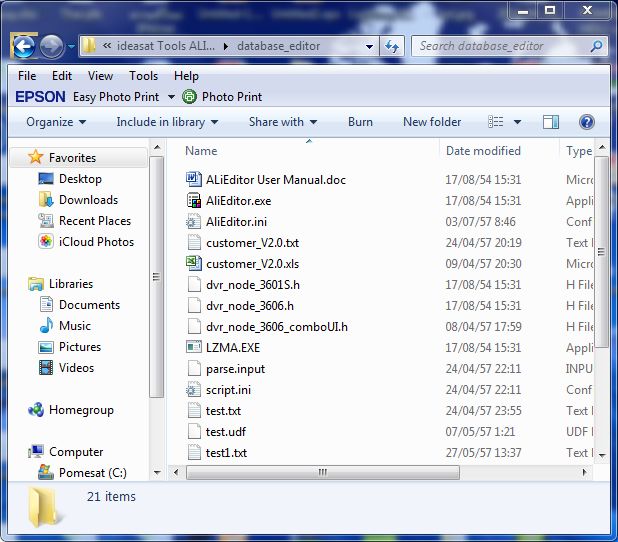
Task: Expand the Organize dropdown
Action: (x=56, y=122)
